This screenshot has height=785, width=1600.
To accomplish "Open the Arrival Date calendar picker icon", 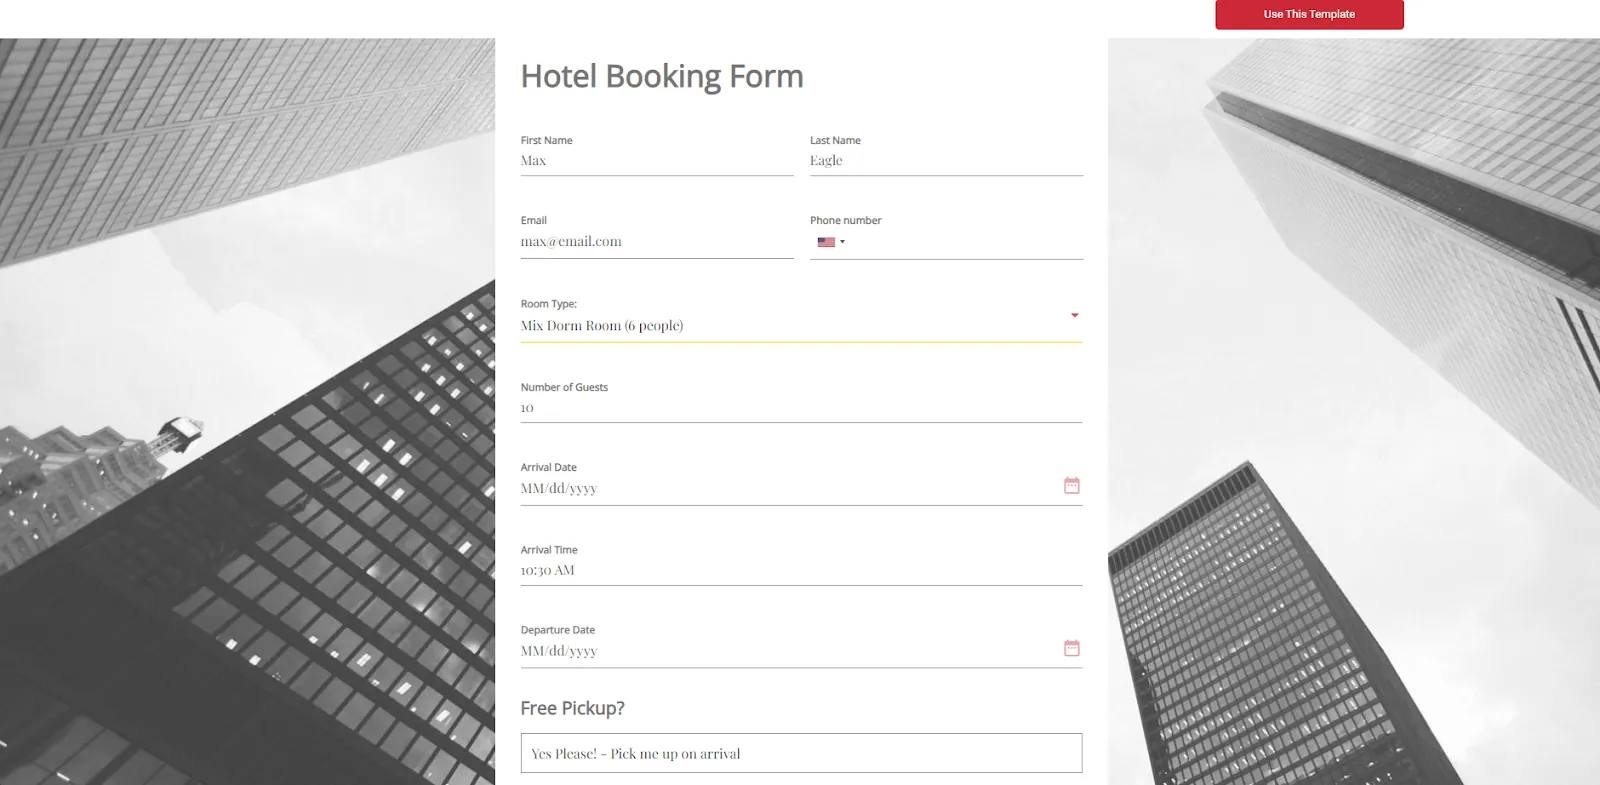I will click(1071, 485).
